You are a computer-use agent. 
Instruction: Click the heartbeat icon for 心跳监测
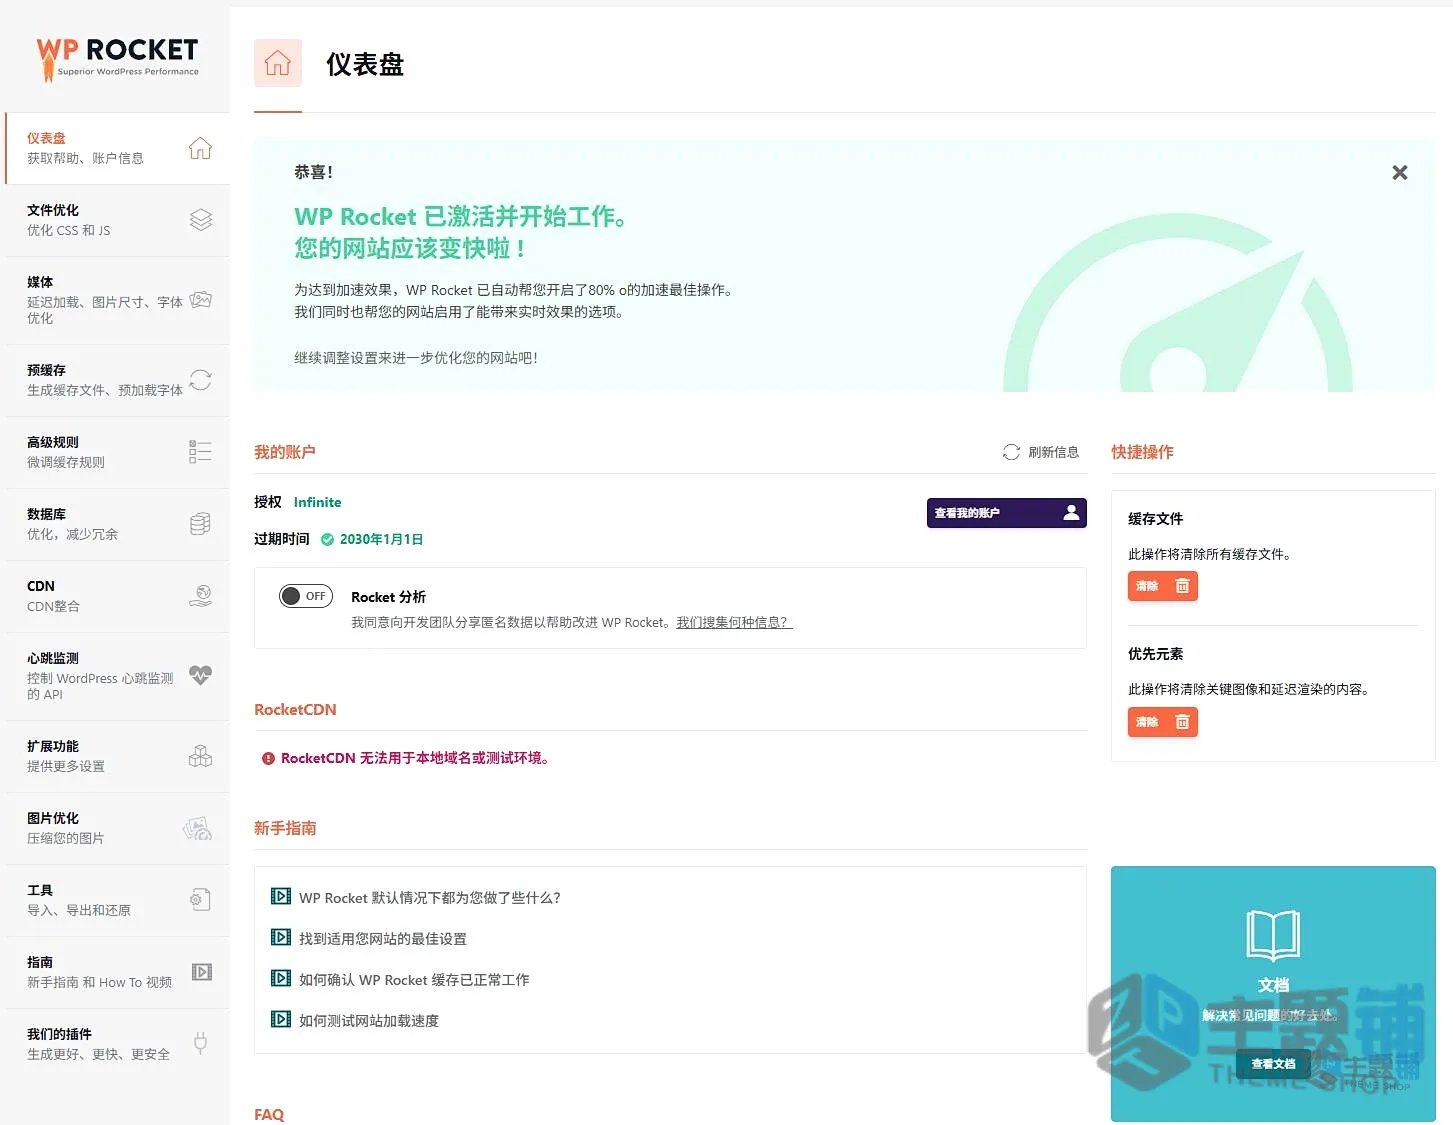coord(200,676)
